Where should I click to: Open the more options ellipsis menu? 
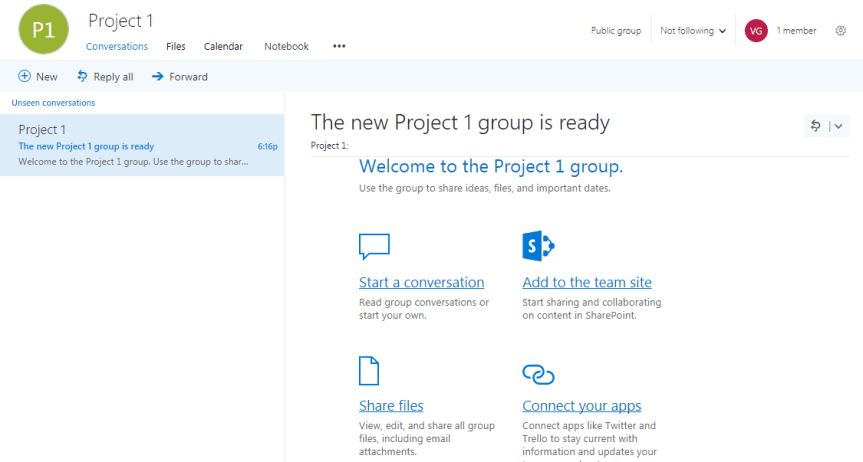[x=339, y=46]
